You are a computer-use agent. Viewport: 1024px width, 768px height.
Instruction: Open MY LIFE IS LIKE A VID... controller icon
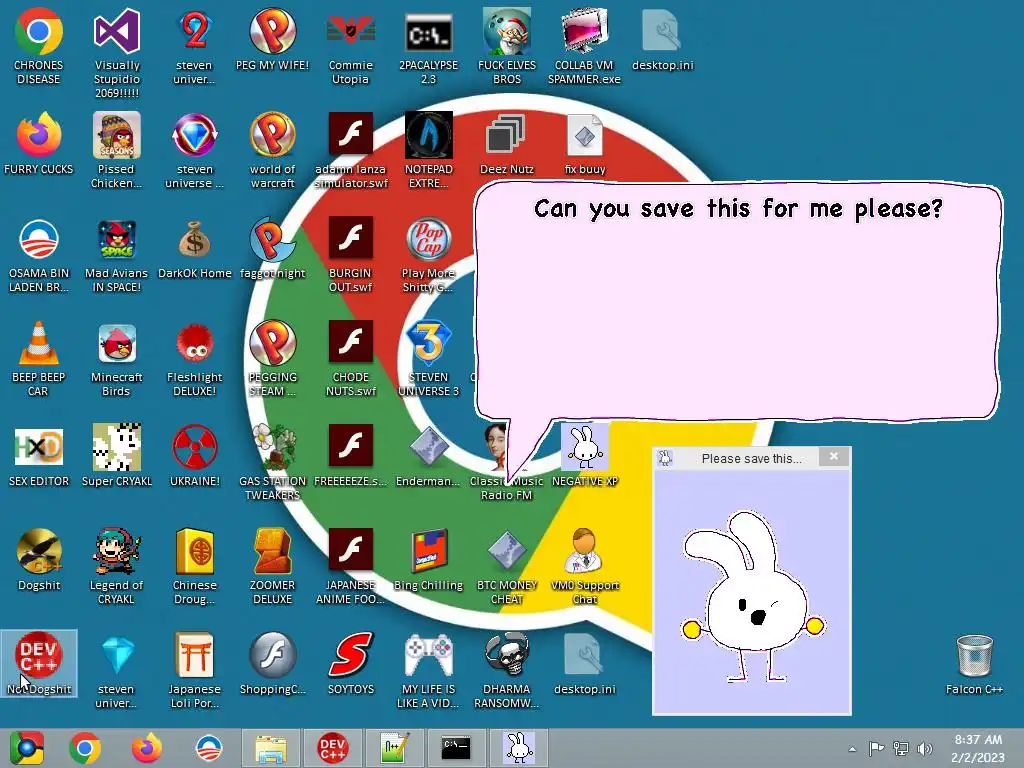pos(428,655)
